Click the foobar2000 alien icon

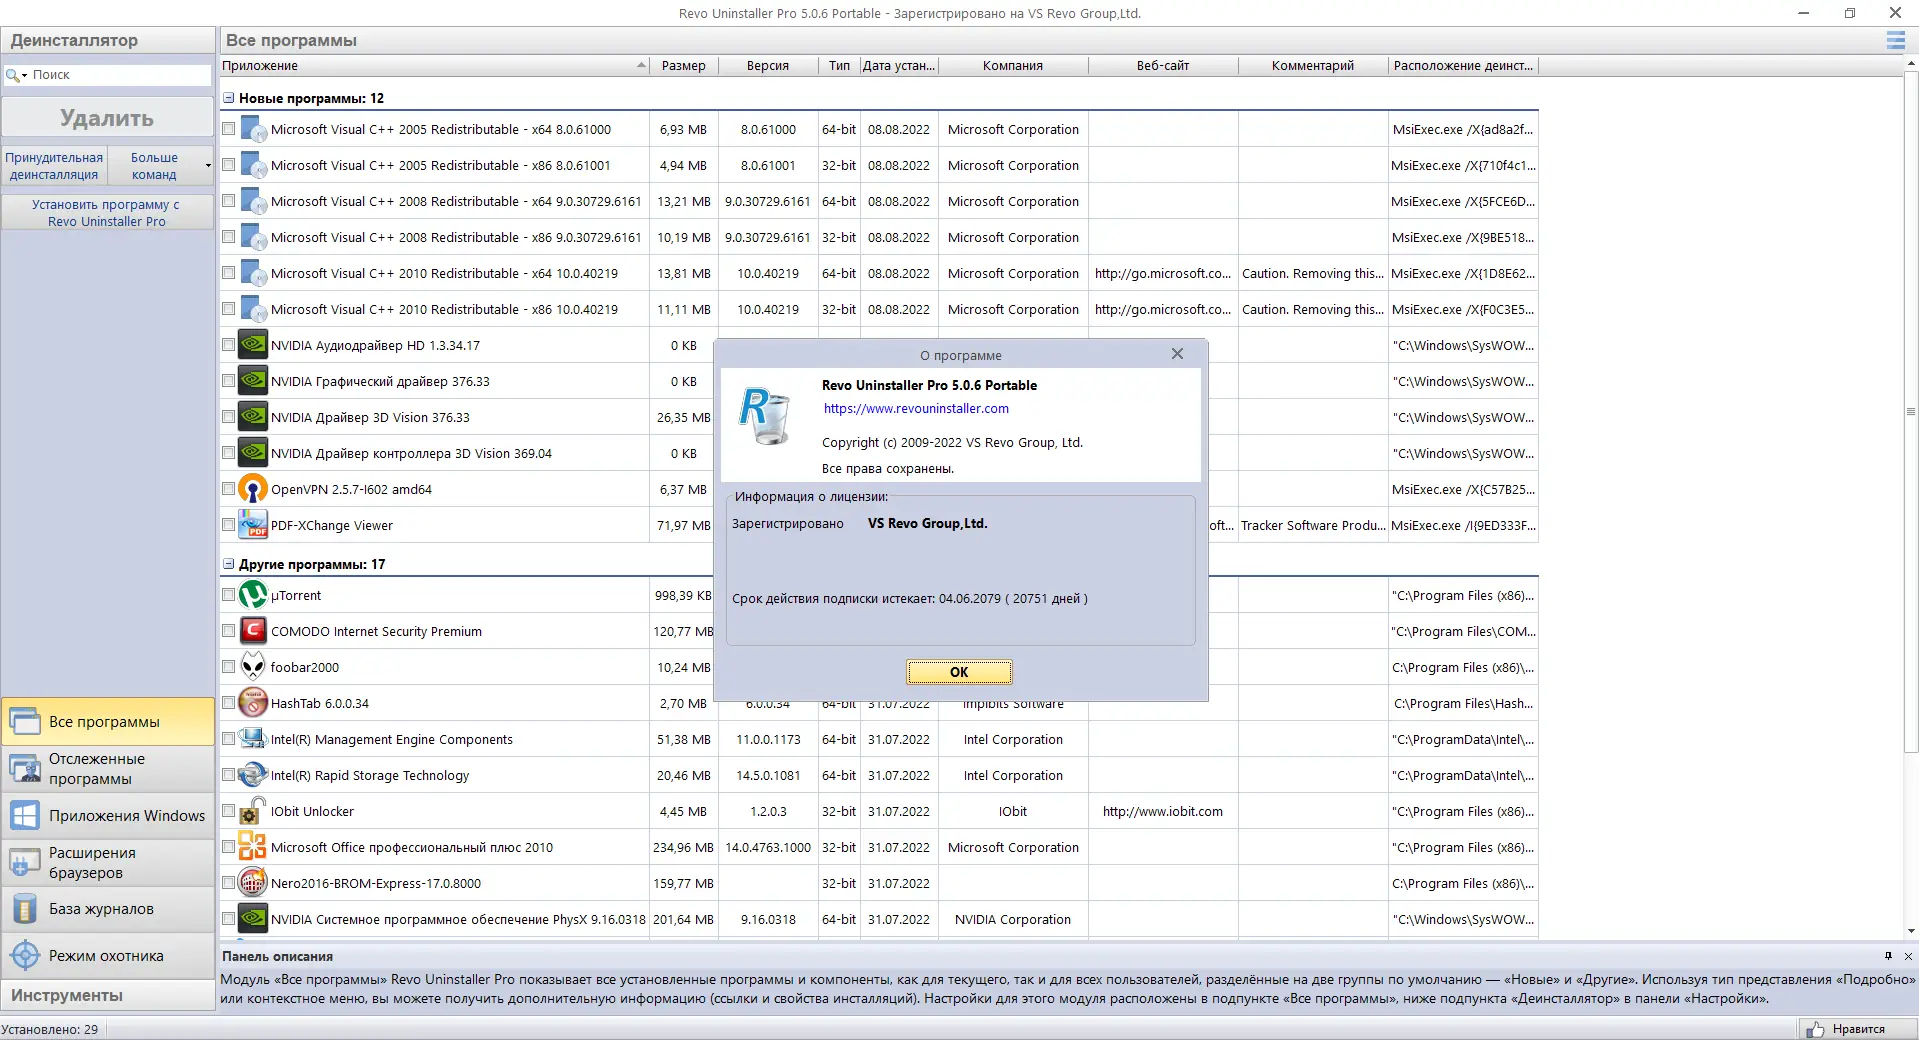(x=253, y=667)
